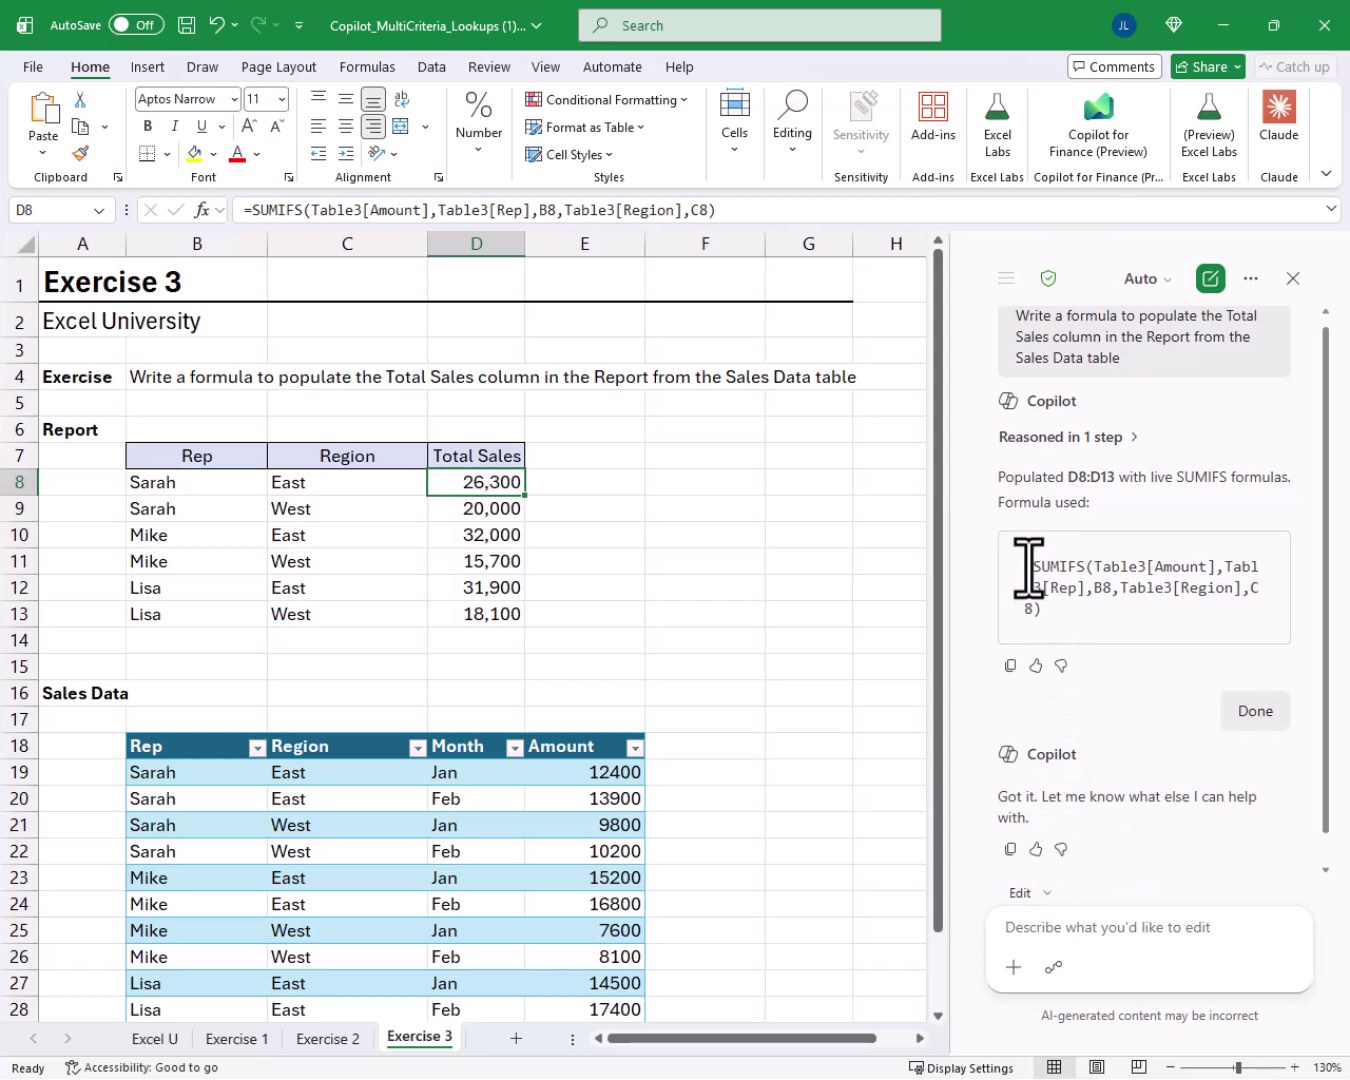The height and width of the screenshot is (1080, 1350).
Task: Toggle Normal view in status bar
Action: coord(1054,1067)
